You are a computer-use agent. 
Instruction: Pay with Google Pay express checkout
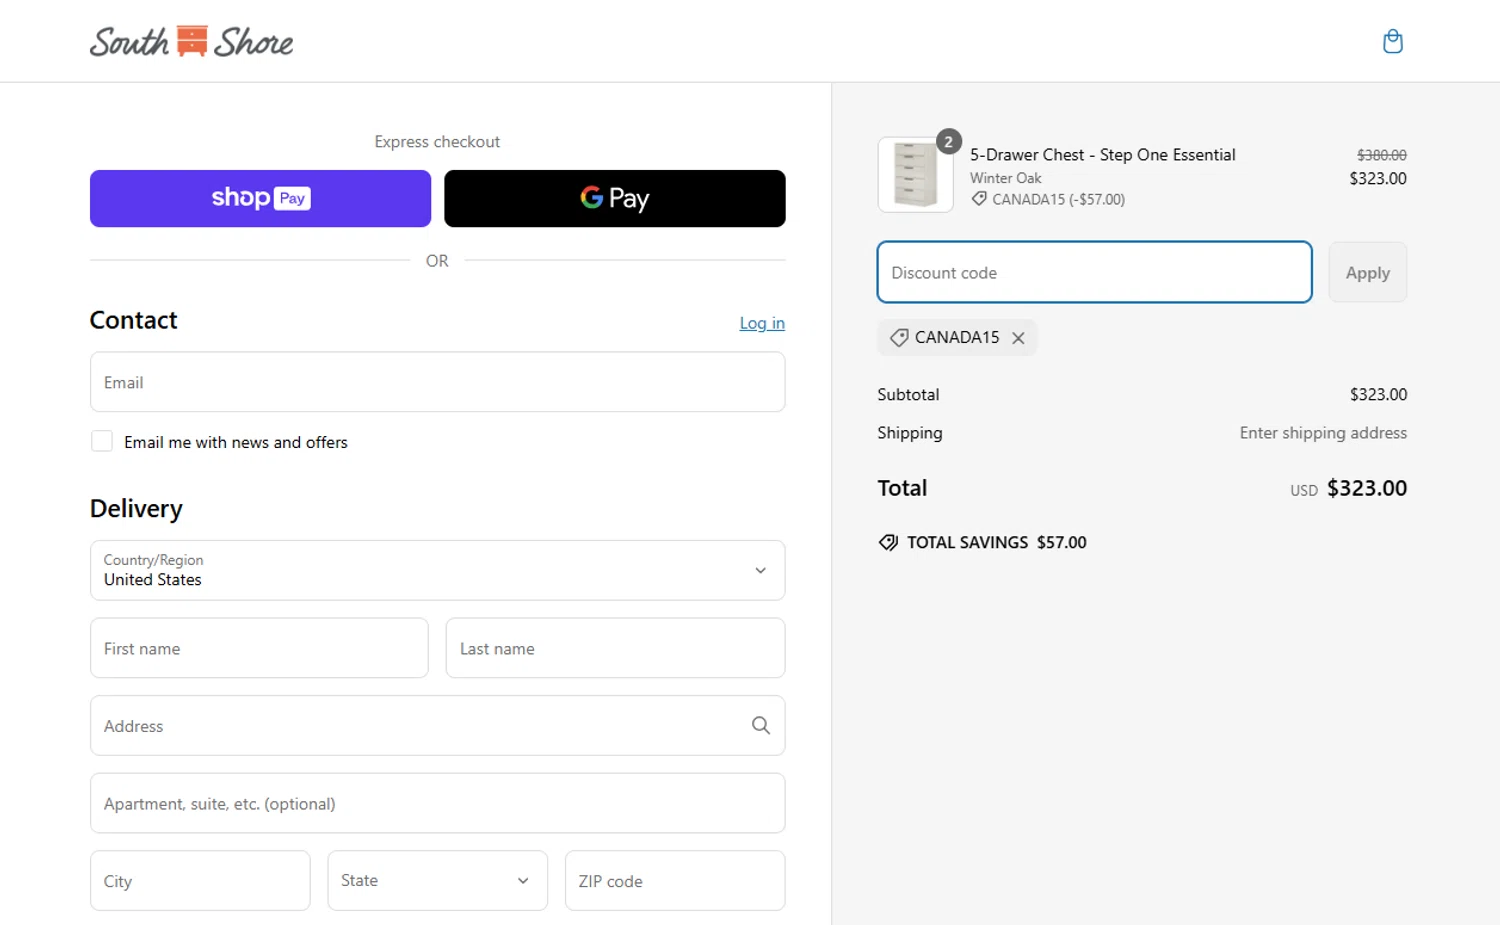point(614,198)
